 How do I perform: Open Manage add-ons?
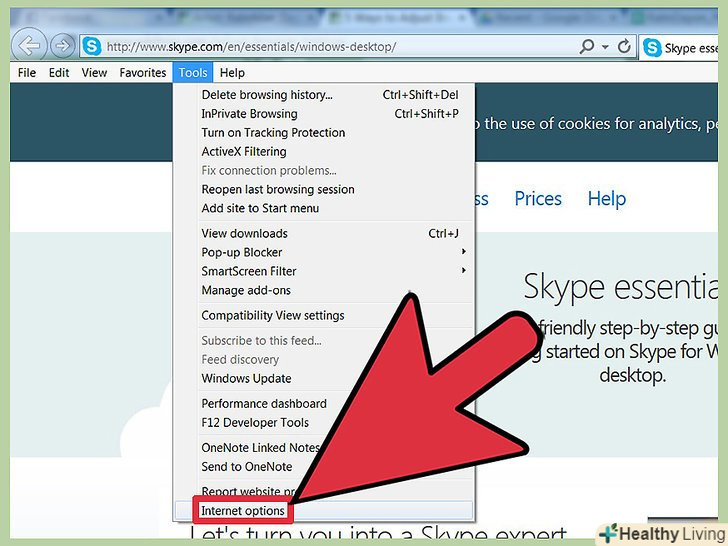click(x=324, y=290)
